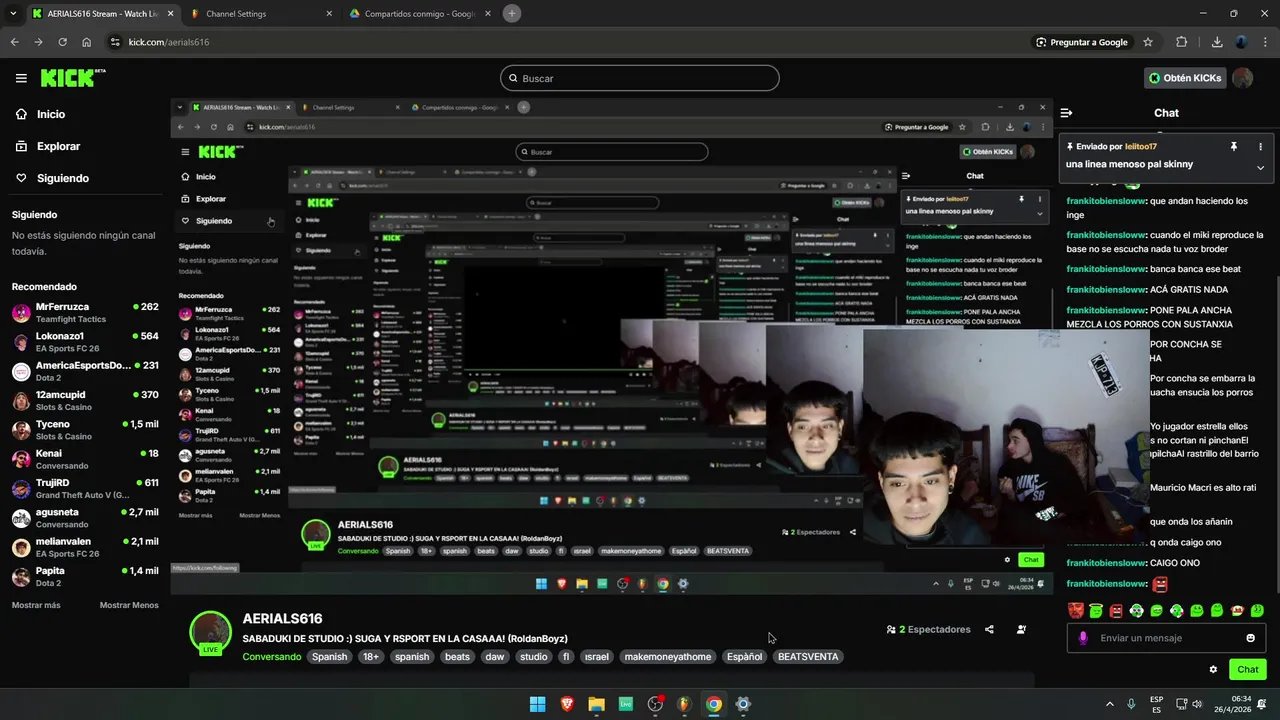1280x720 pixels.
Task: Send message with green Chat button
Action: click(1248, 670)
